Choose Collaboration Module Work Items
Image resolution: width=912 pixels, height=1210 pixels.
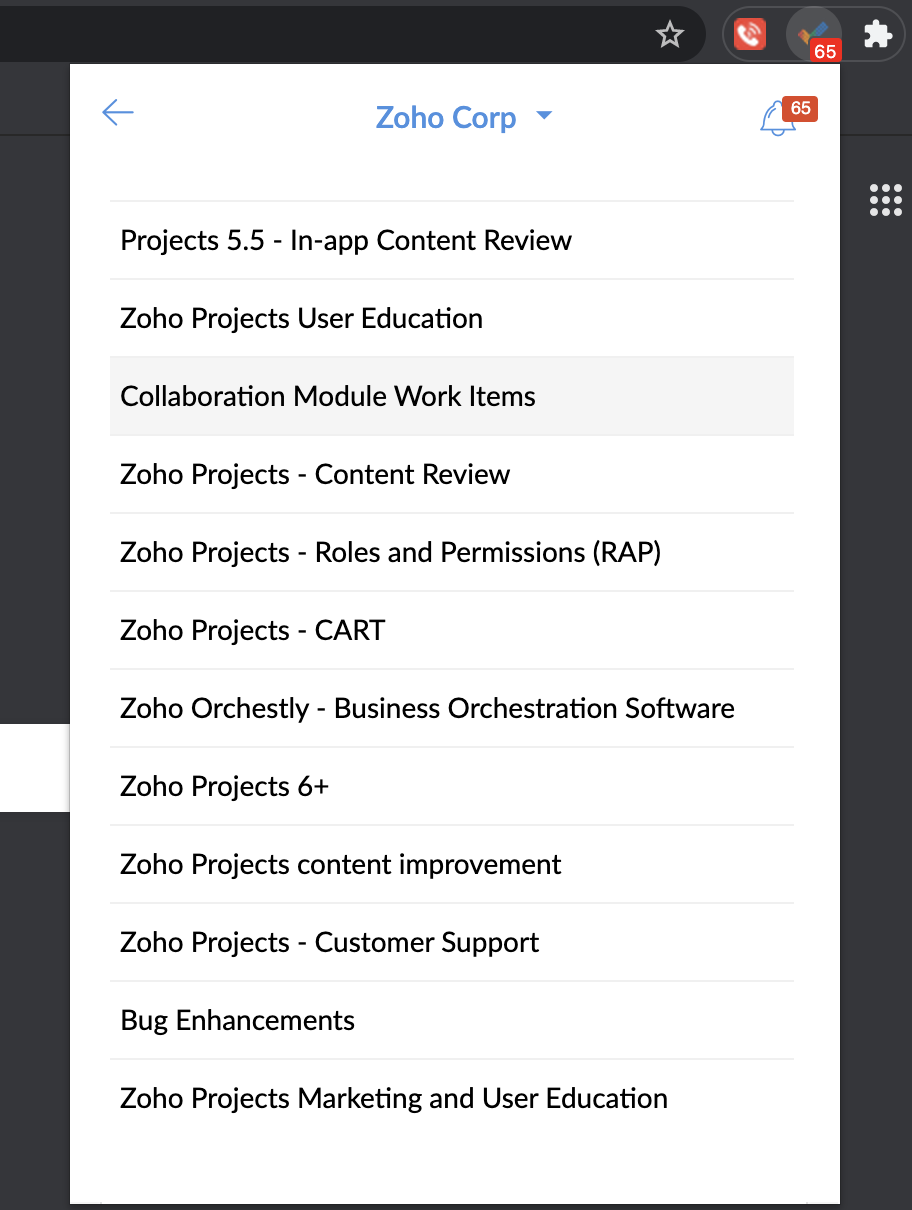click(x=452, y=396)
